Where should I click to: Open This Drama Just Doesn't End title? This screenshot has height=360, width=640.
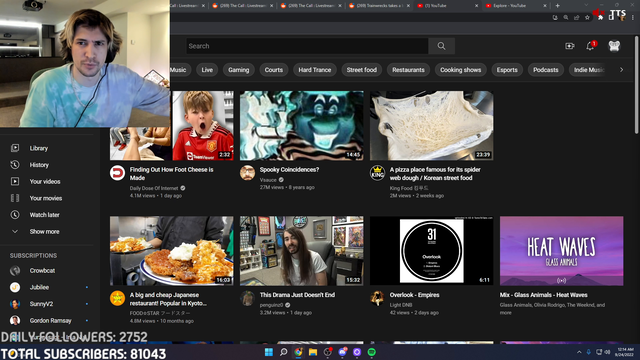pyautogui.click(x=297, y=295)
